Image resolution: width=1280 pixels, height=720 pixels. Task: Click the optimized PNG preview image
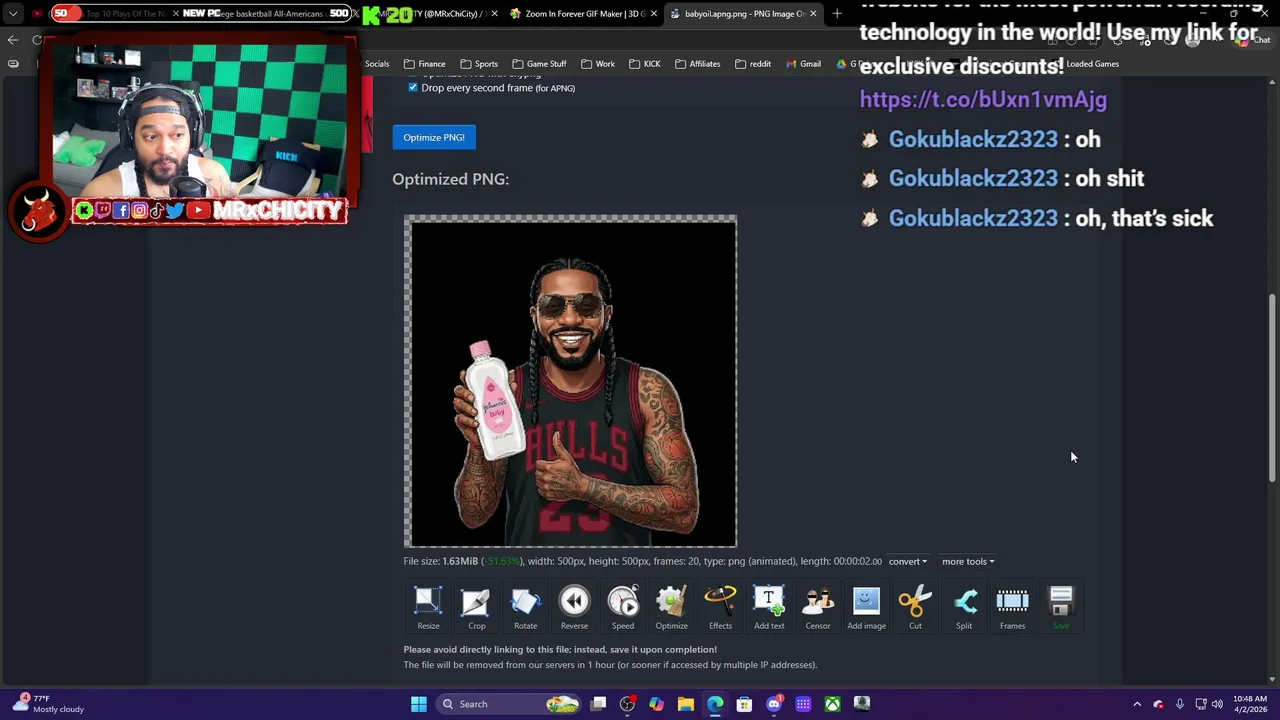coord(570,381)
